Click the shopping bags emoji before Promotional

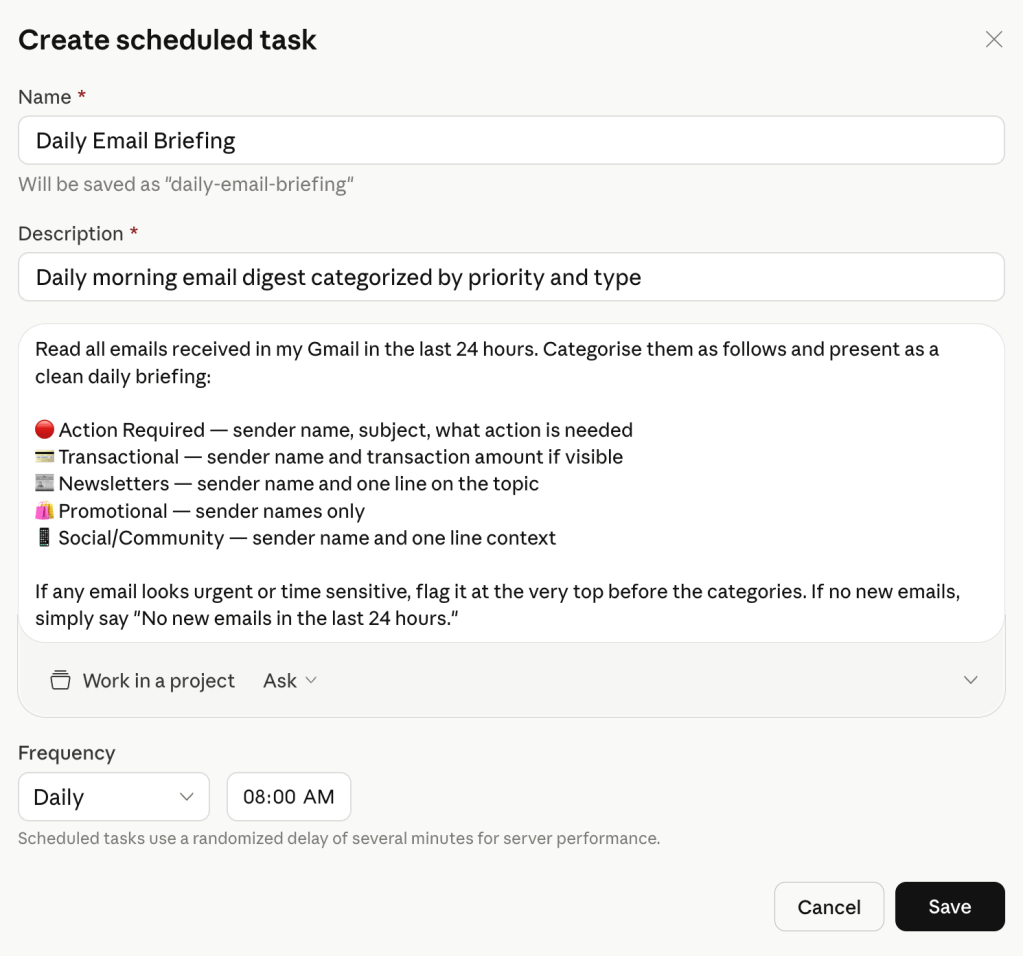pyautogui.click(x=44, y=511)
